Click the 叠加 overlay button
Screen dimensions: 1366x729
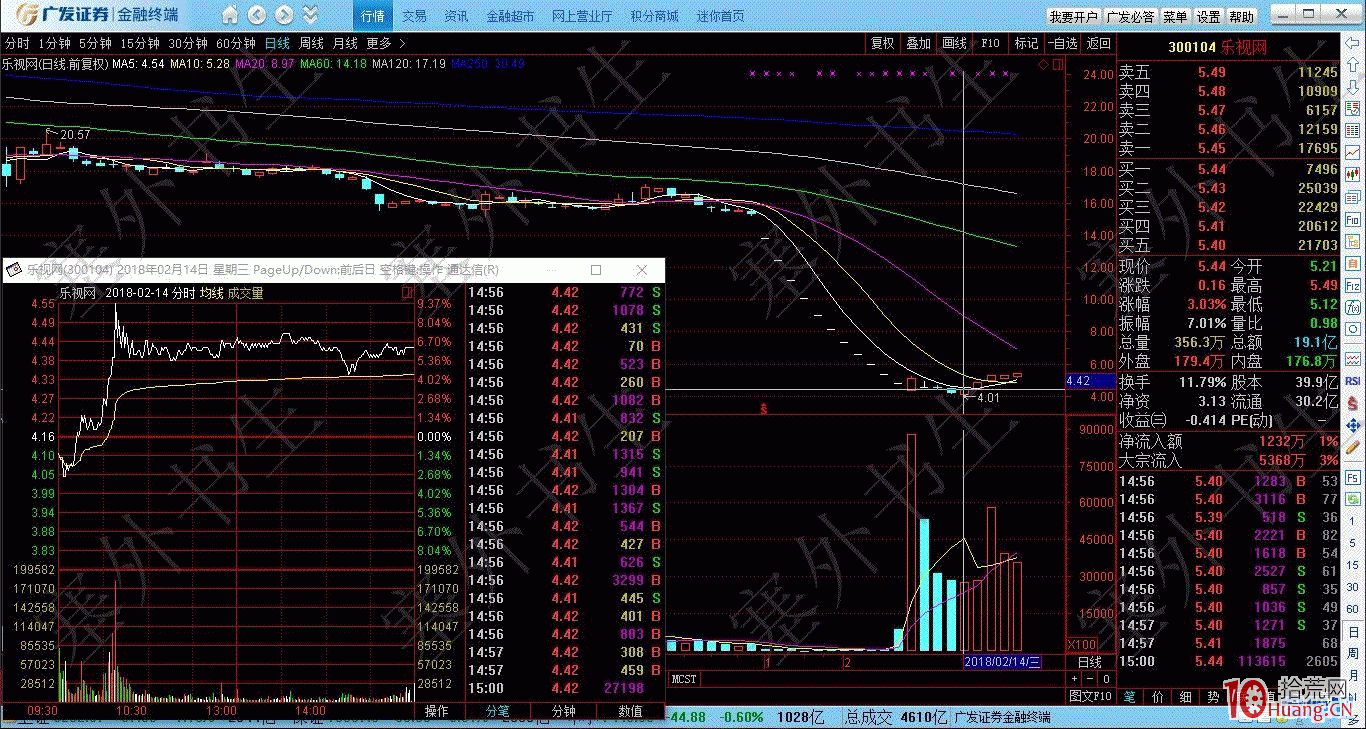tap(918, 44)
